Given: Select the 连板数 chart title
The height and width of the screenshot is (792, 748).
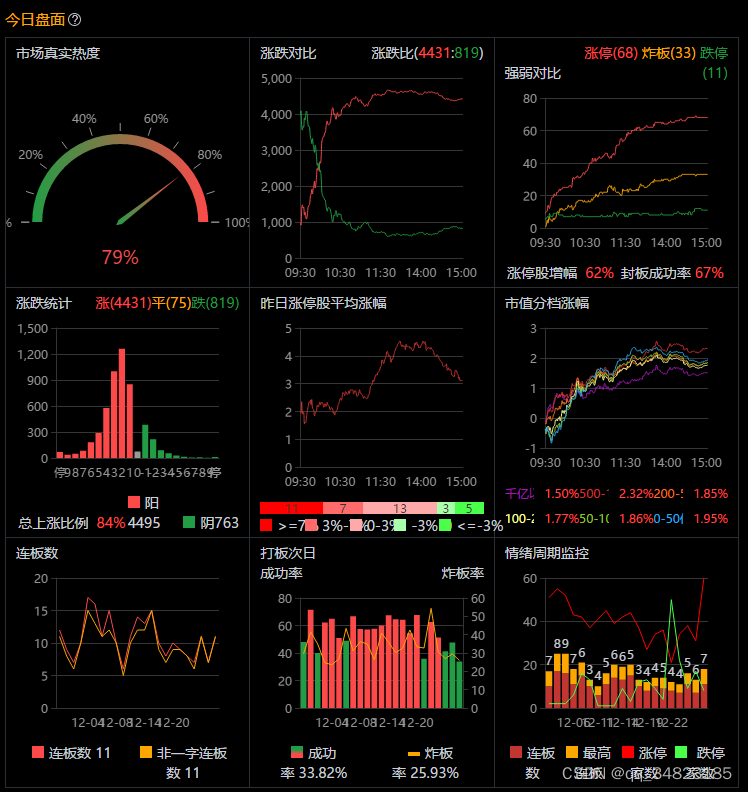Looking at the screenshot, I should tap(37, 553).
